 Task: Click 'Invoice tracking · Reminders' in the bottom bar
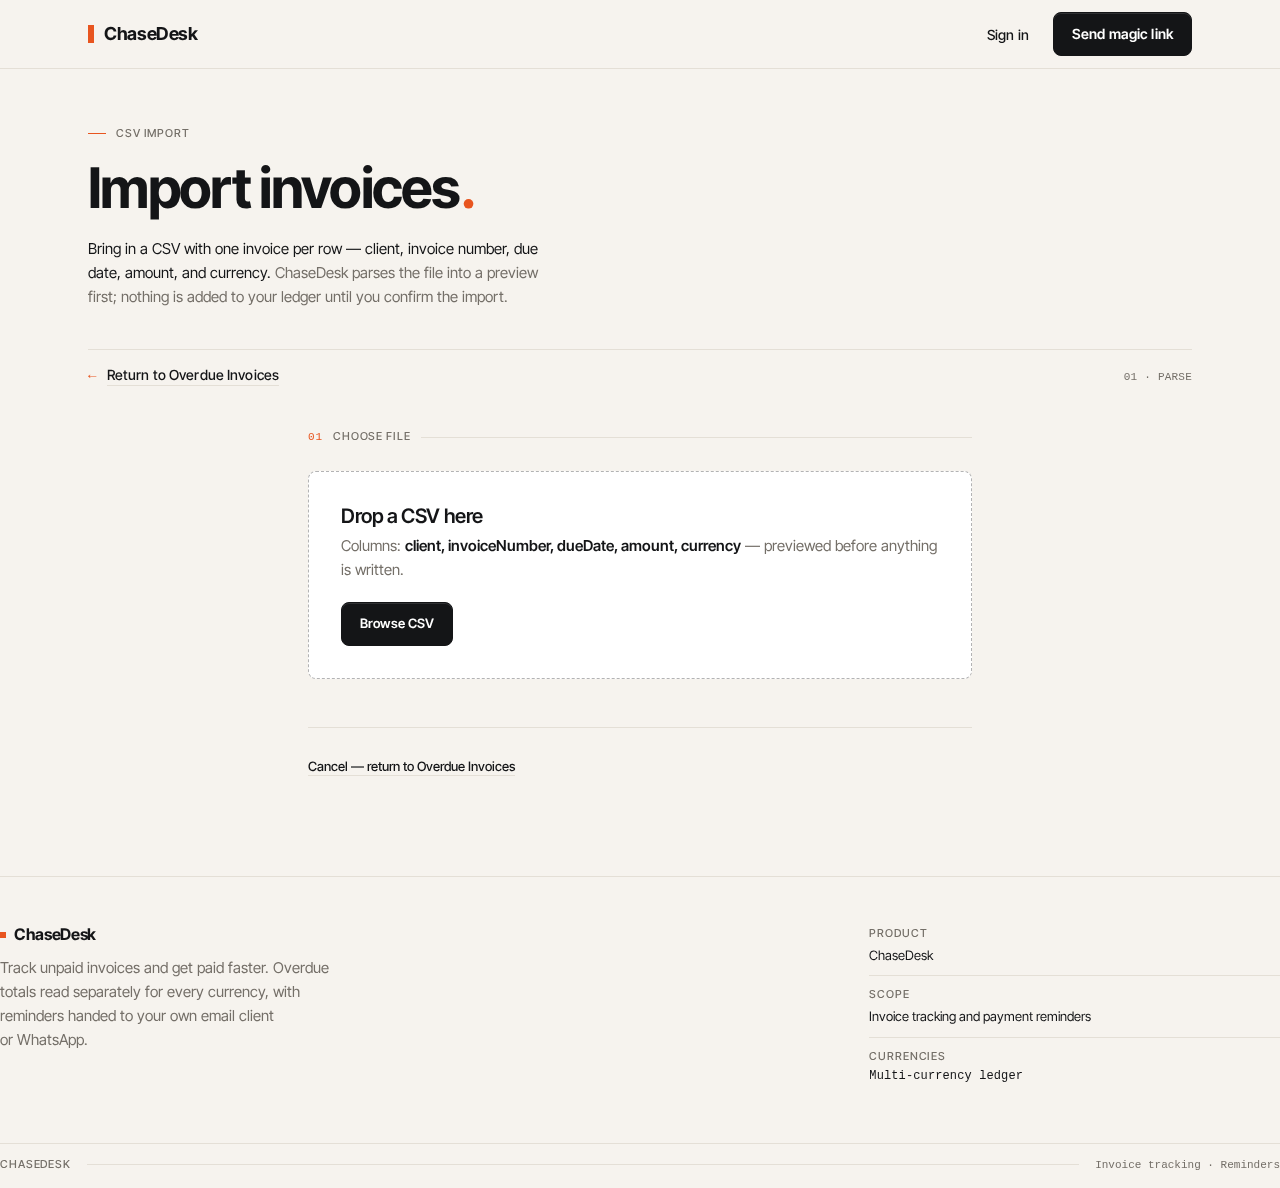coord(1187,1165)
